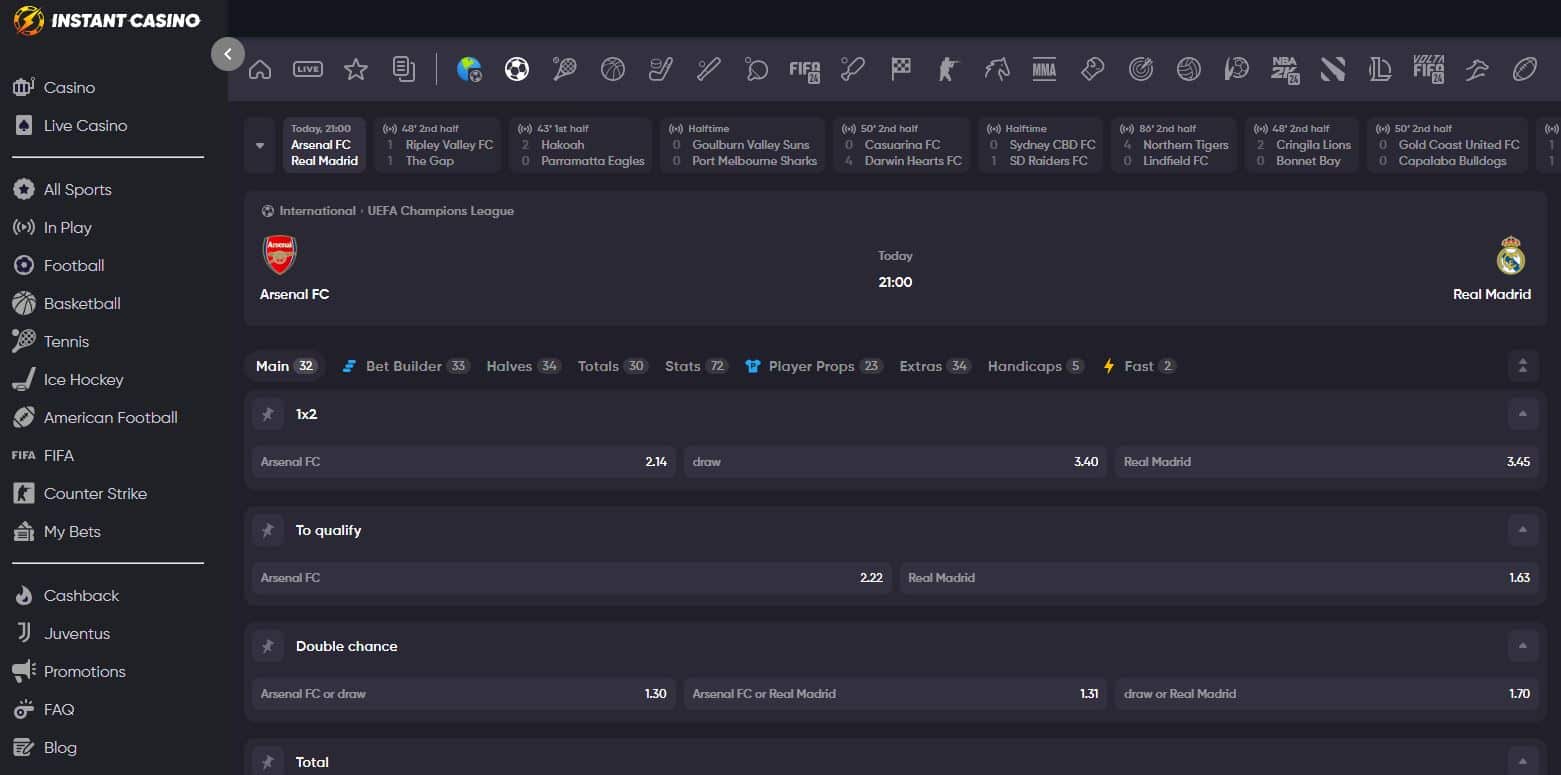This screenshot has height=775, width=1561.
Task: Collapse the Double chance market section
Action: coord(1523,646)
